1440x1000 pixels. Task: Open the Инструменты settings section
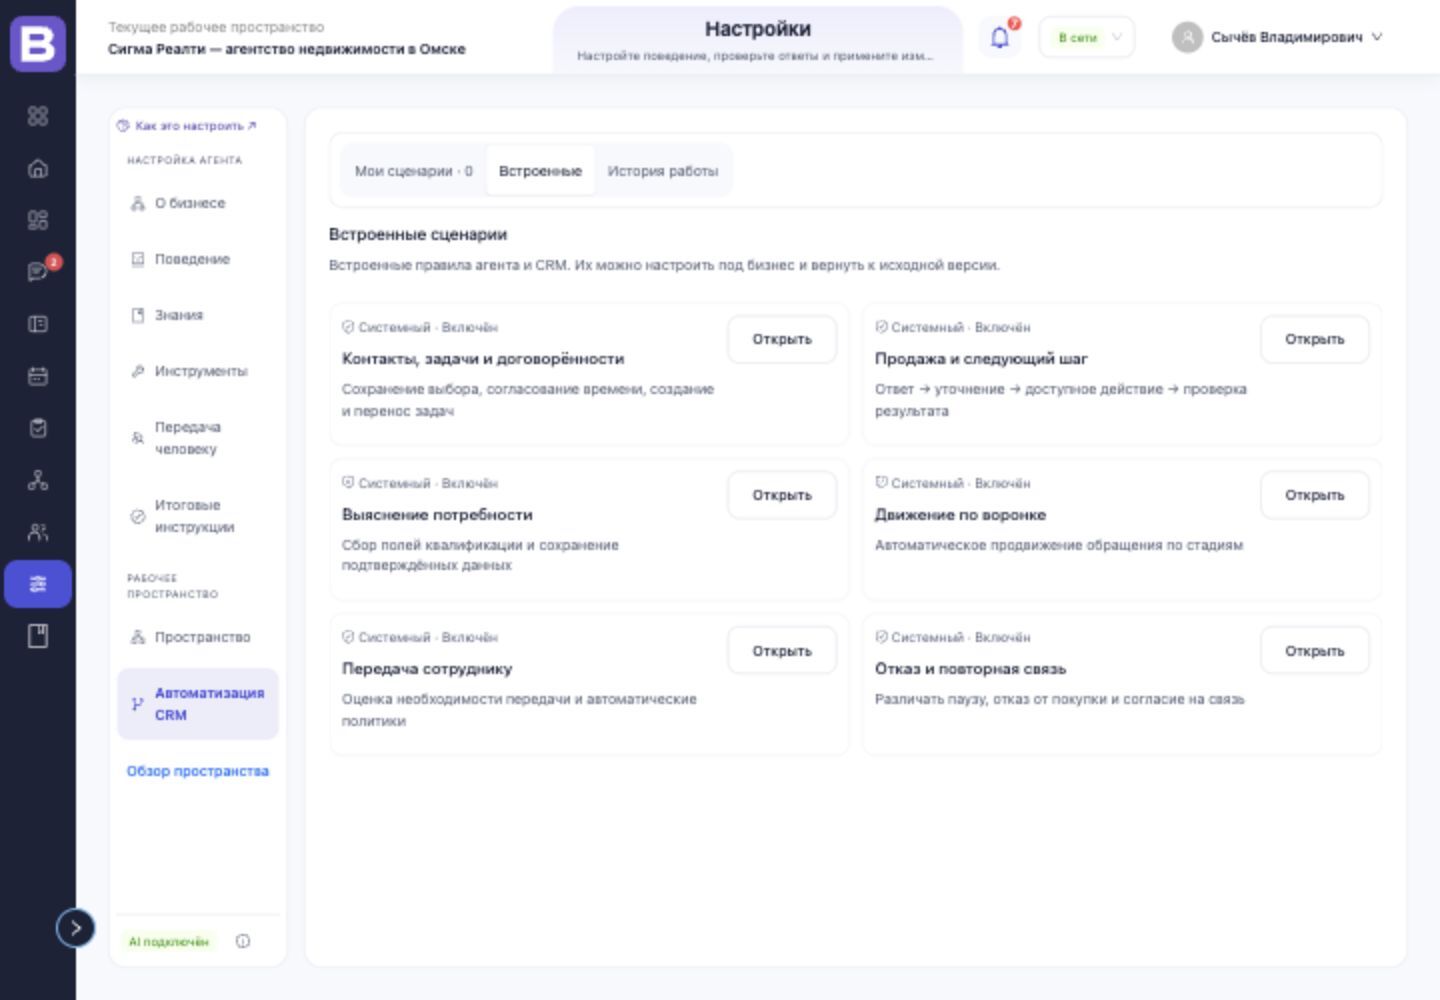pyautogui.click(x=197, y=371)
